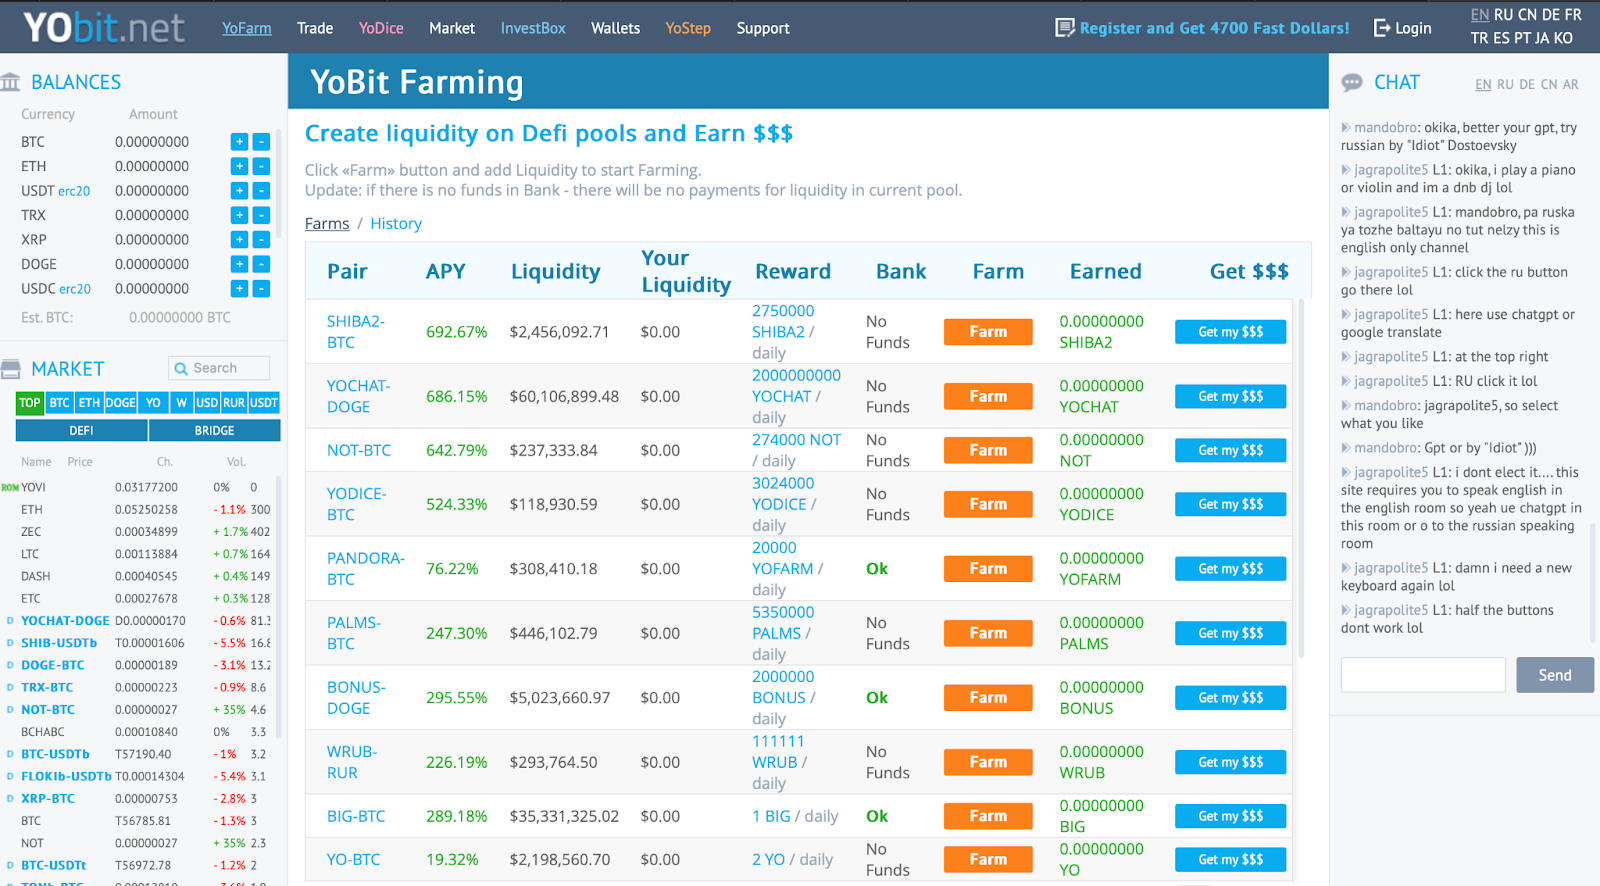1600x886 pixels.
Task: Click the farms table vertical scrollbar
Action: (1302, 478)
